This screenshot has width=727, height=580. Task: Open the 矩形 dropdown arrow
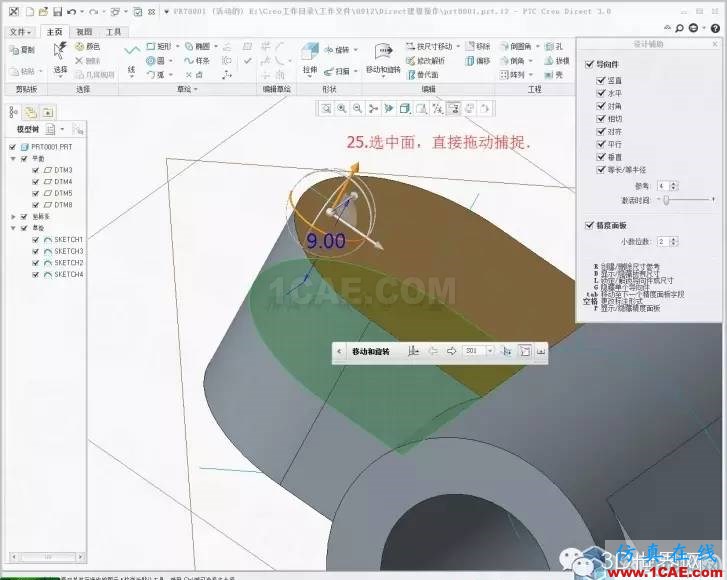pyautogui.click(x=177, y=46)
